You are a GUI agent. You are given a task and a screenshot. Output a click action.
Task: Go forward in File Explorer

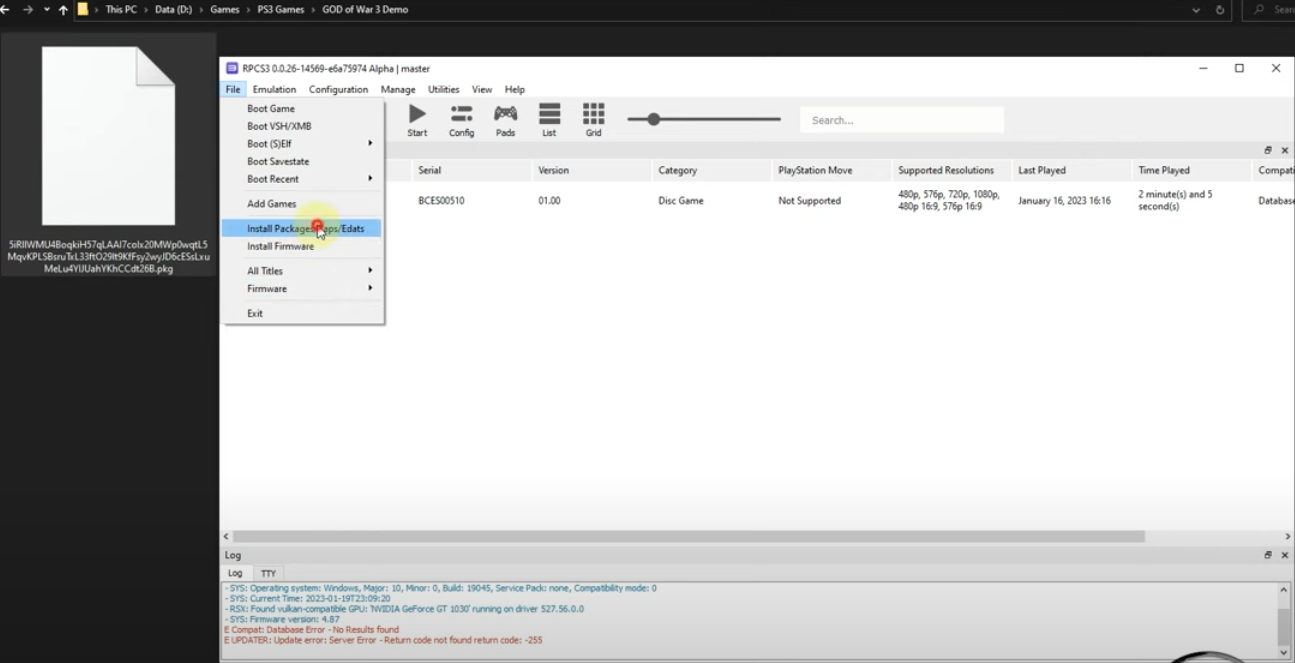(x=27, y=10)
